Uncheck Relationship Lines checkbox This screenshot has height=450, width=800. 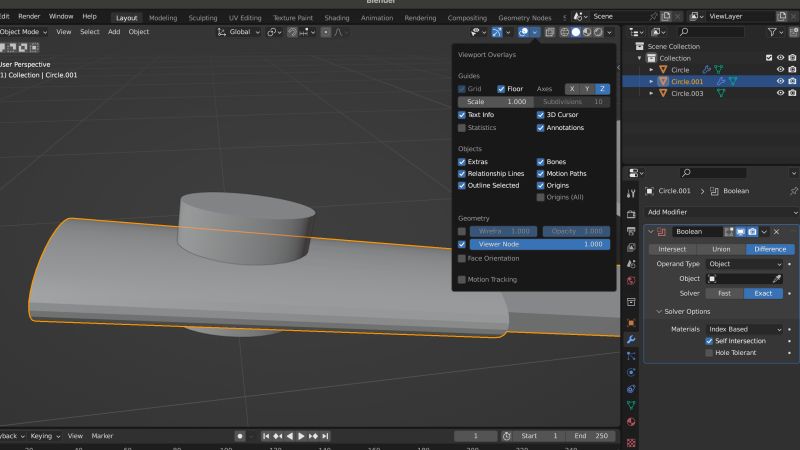[x=462, y=173]
